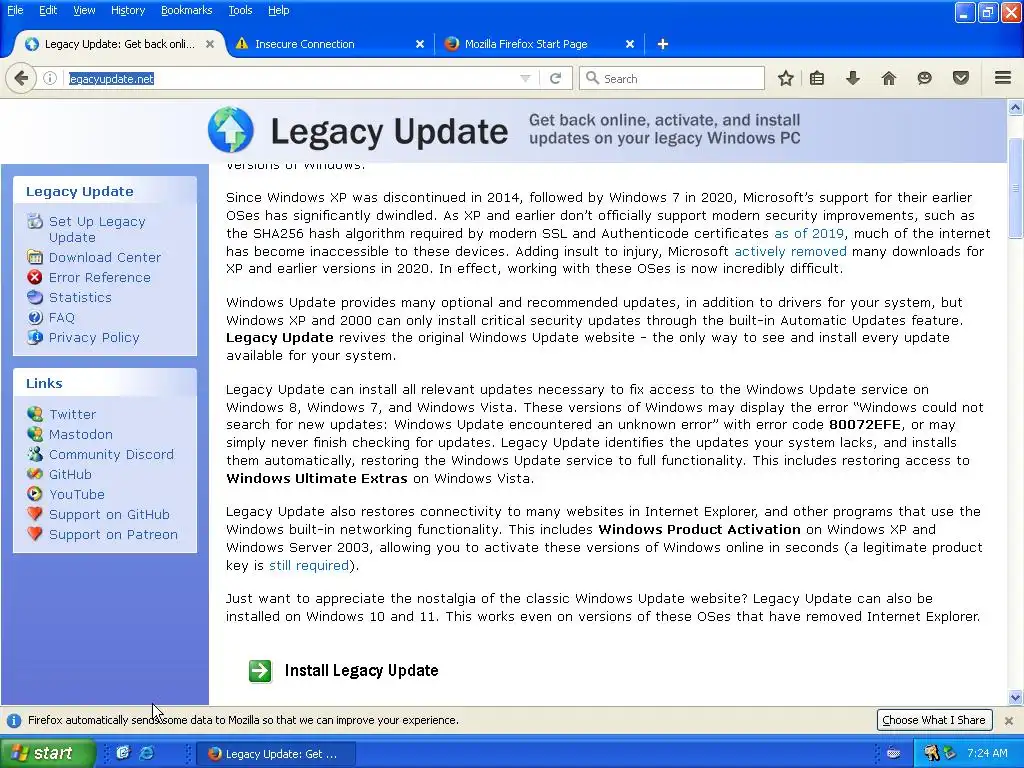Open the File menu
Viewport: 1024px width, 768px height.
click(x=15, y=10)
